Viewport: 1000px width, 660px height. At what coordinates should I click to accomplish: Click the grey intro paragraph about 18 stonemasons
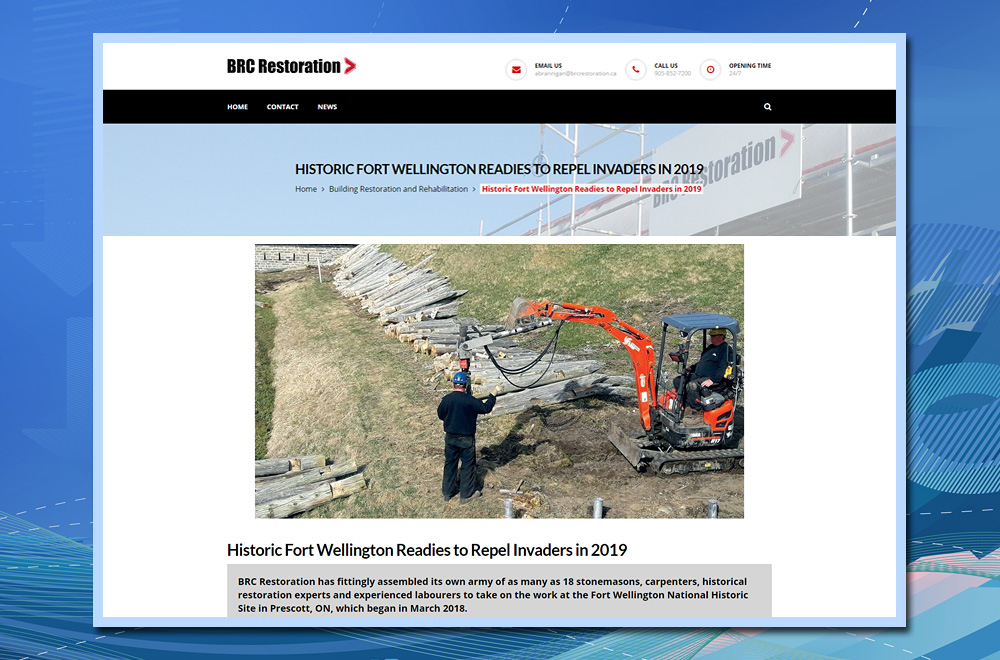pos(499,590)
